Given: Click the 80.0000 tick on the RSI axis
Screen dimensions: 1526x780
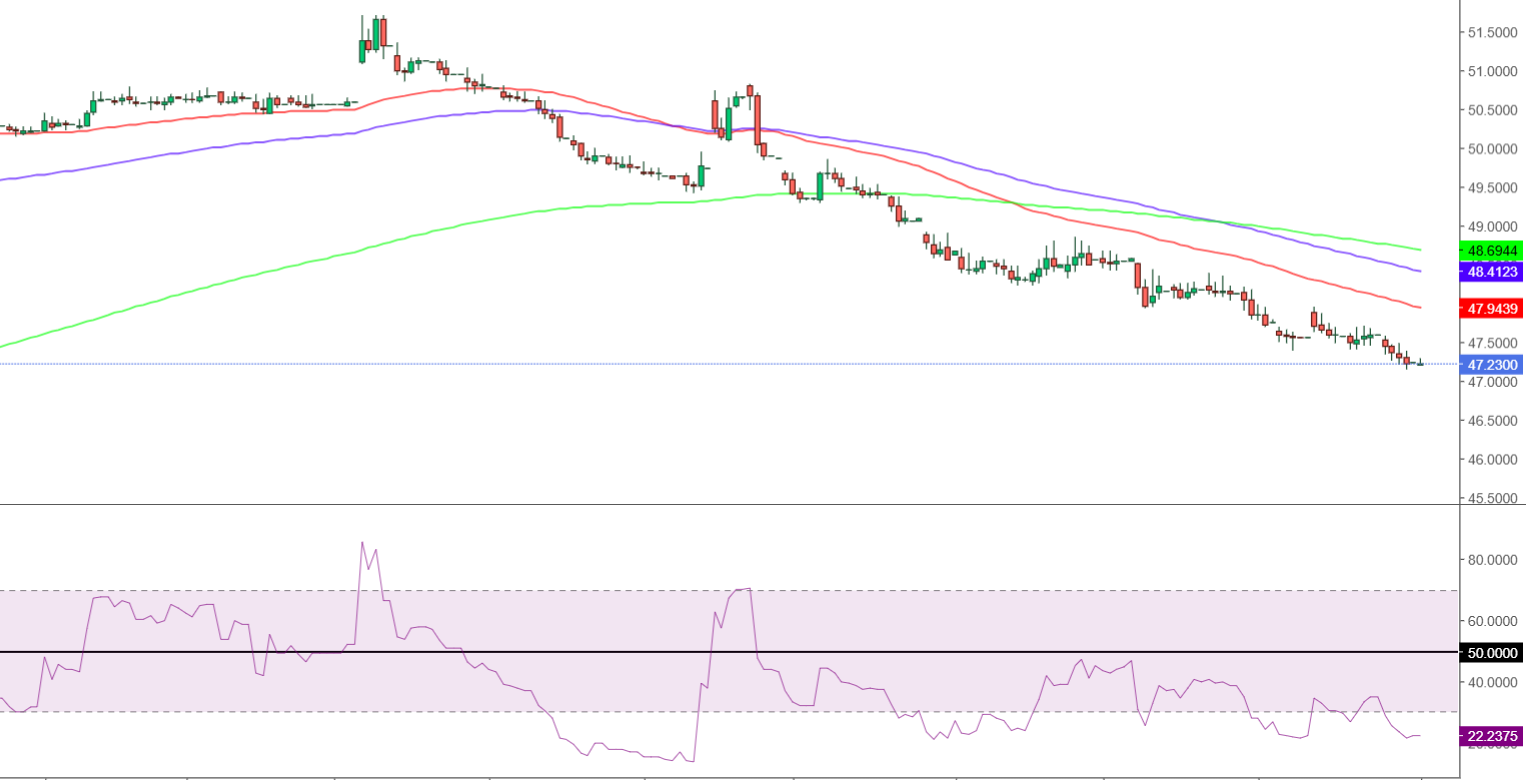Looking at the screenshot, I should coord(1491,560).
